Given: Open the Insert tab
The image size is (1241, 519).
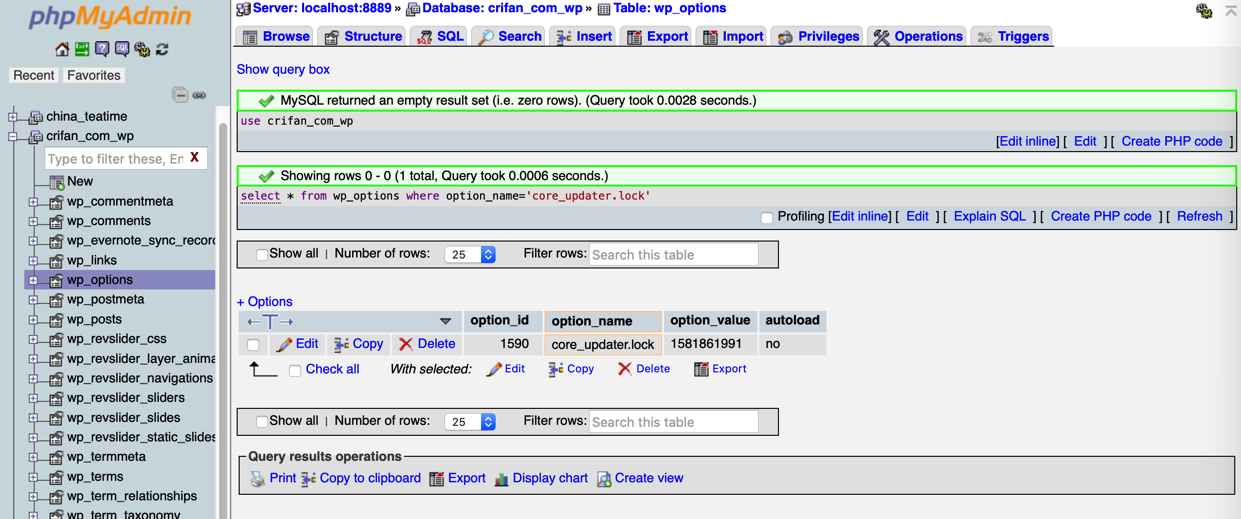Looking at the screenshot, I should pos(584,36).
